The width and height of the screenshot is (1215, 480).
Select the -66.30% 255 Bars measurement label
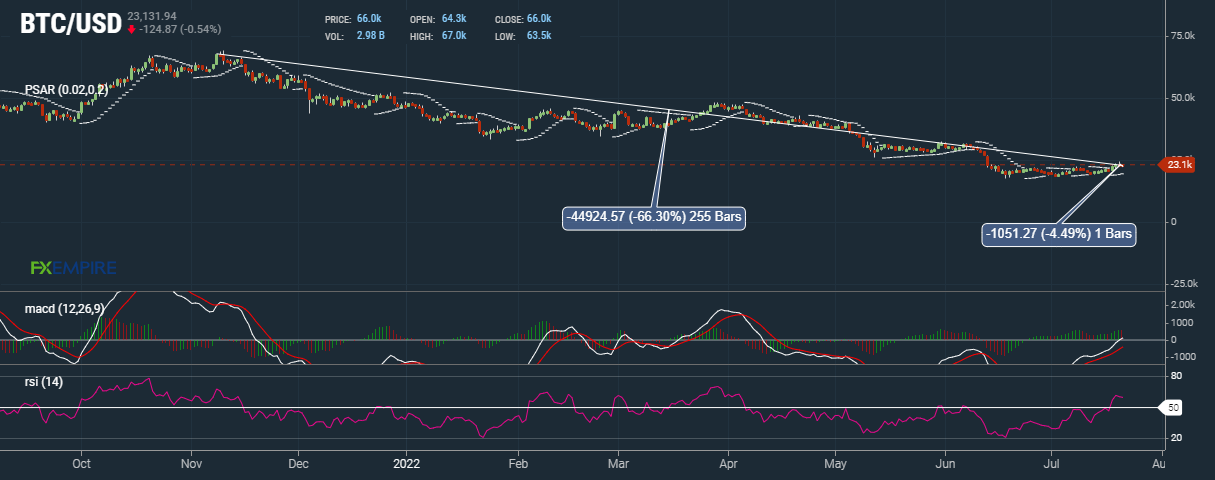pos(655,216)
